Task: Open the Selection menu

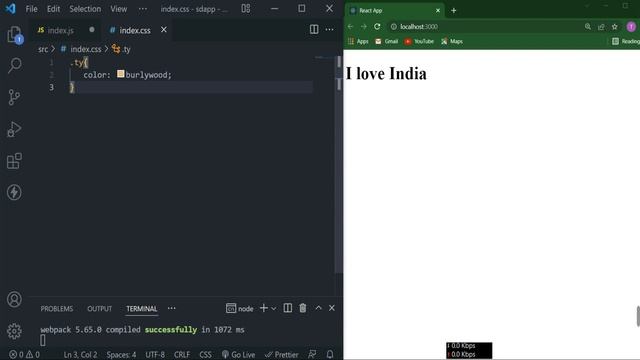Action: click(x=85, y=9)
